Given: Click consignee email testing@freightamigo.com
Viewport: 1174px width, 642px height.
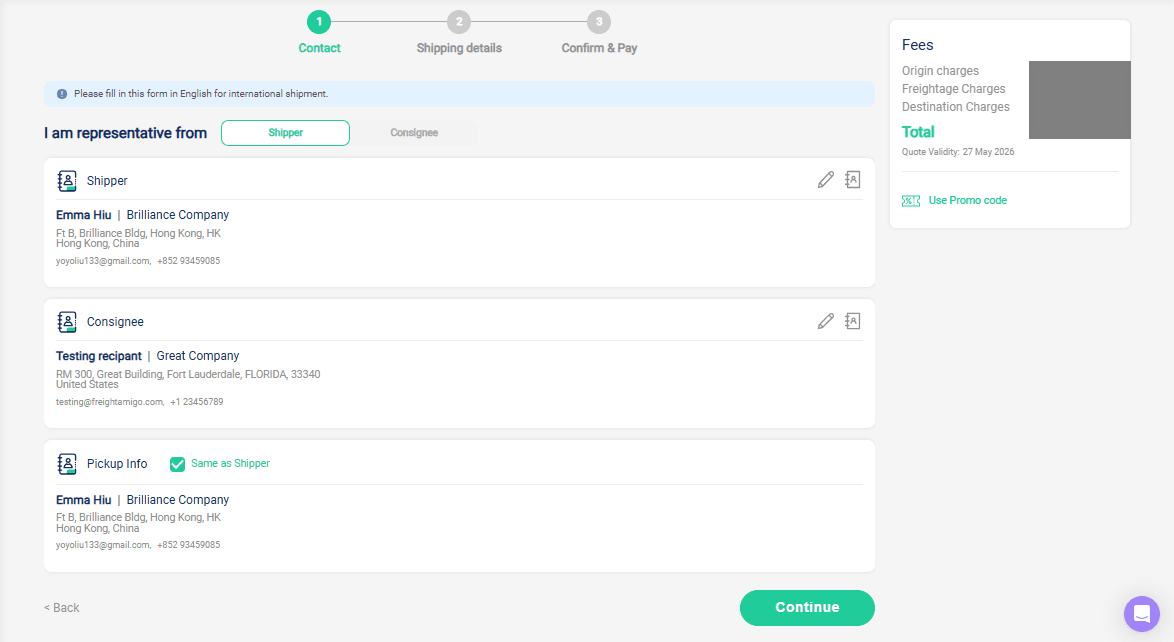Looking at the screenshot, I should coord(110,402).
